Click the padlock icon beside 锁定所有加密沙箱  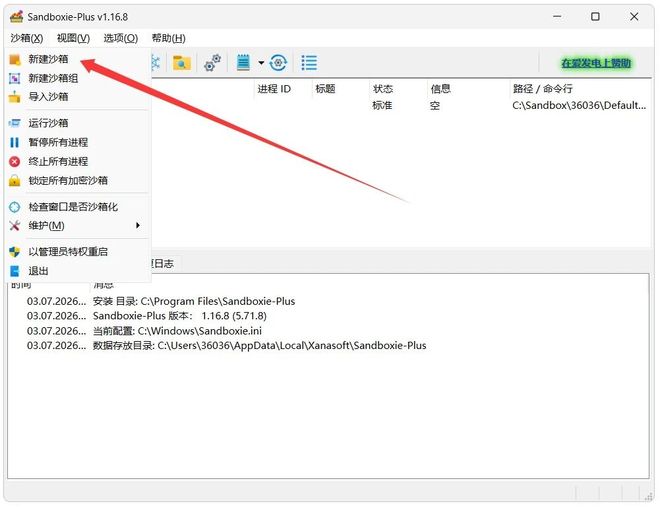click(15, 181)
